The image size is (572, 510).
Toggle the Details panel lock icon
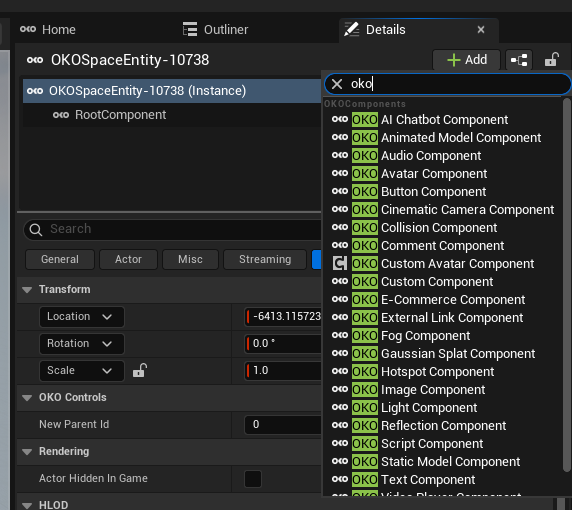pyautogui.click(x=552, y=60)
